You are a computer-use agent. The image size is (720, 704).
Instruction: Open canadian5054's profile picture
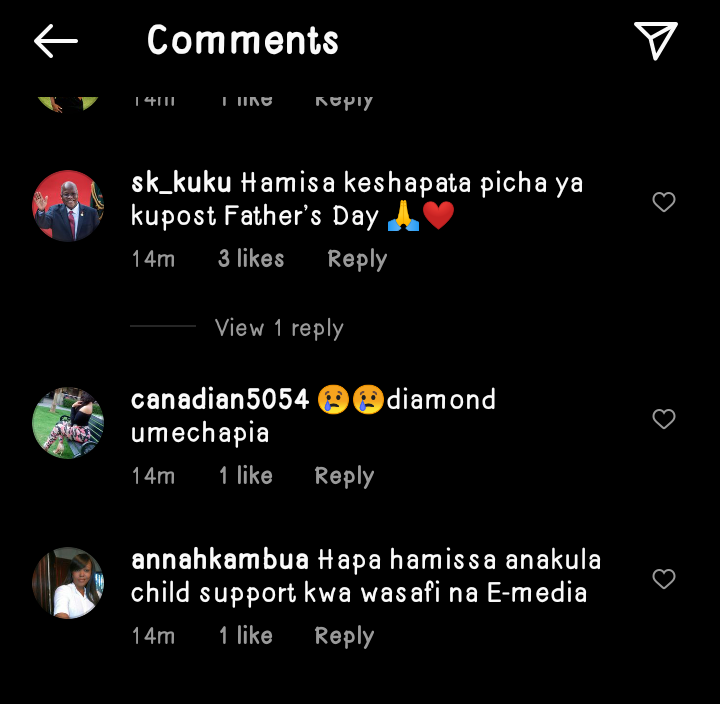point(68,422)
